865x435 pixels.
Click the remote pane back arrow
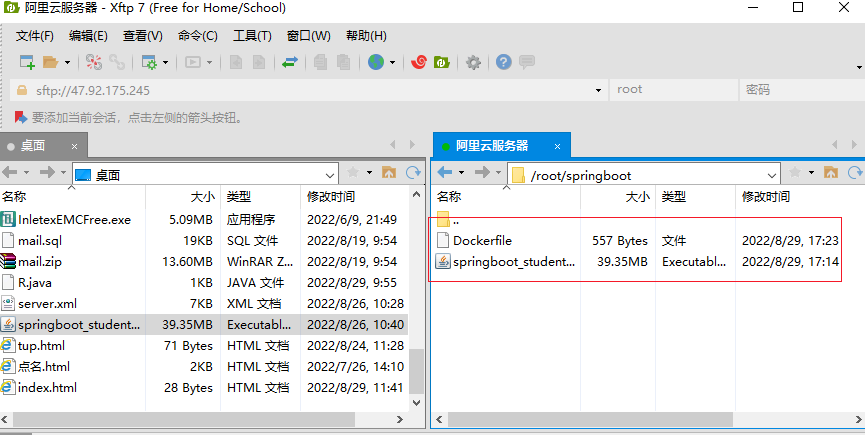445,173
